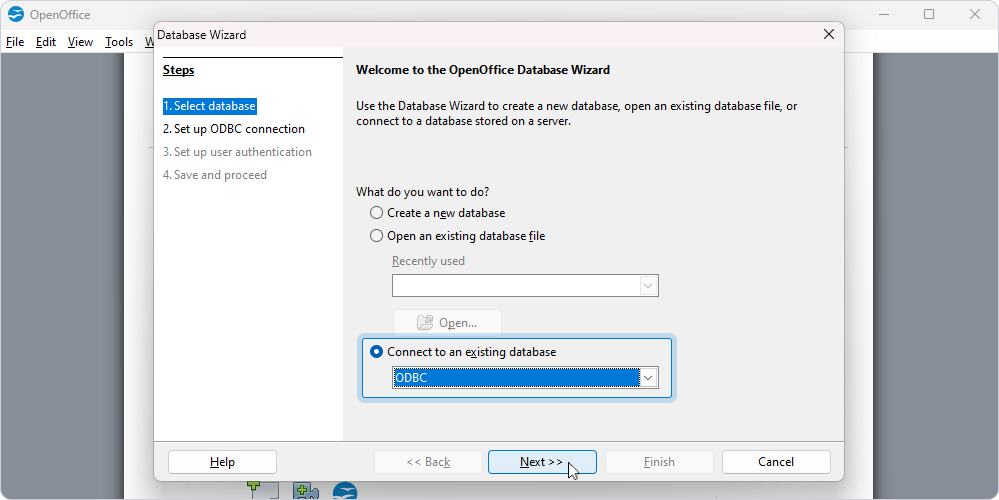999x500 pixels.
Task: Click the disabled << Back button
Action: 428,462
